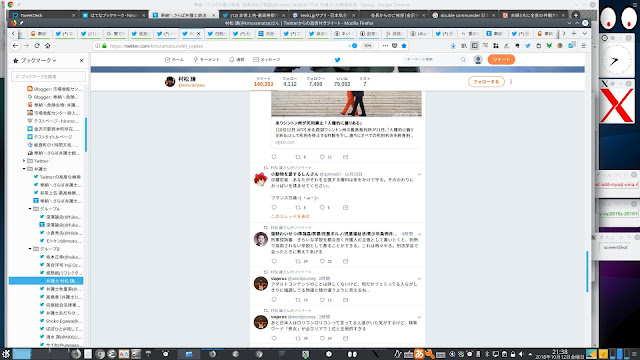Open the モーメント navigation item
The image size is (640, 360).
tap(207, 60)
